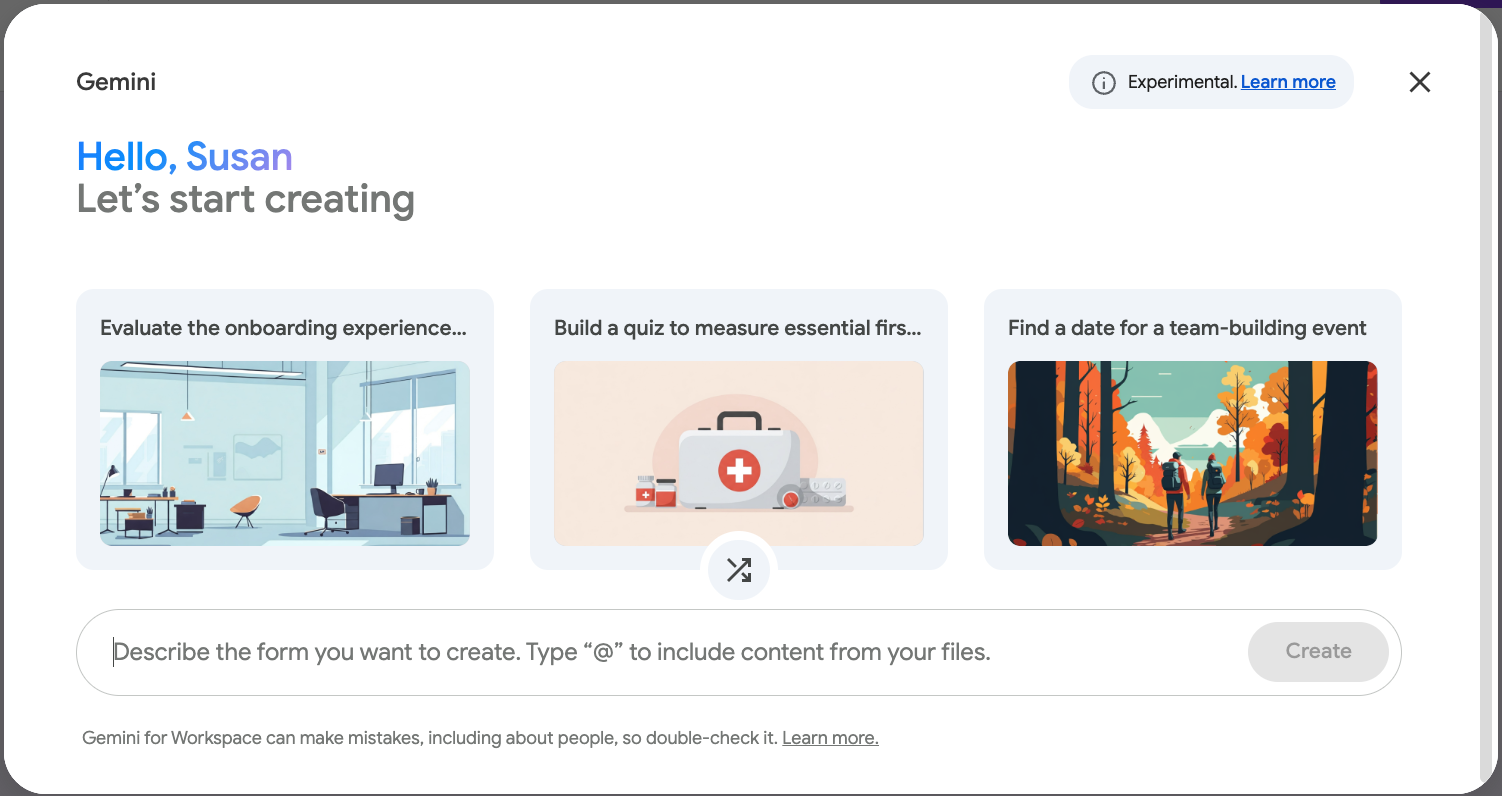Open the 'Learn more' link beside Experimental
The height and width of the screenshot is (796, 1502).
pyautogui.click(x=1288, y=82)
